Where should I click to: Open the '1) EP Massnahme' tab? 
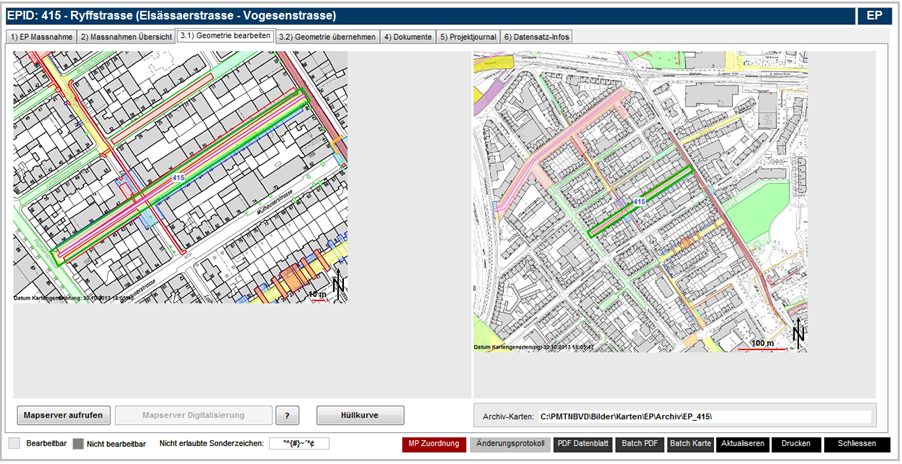coord(39,37)
